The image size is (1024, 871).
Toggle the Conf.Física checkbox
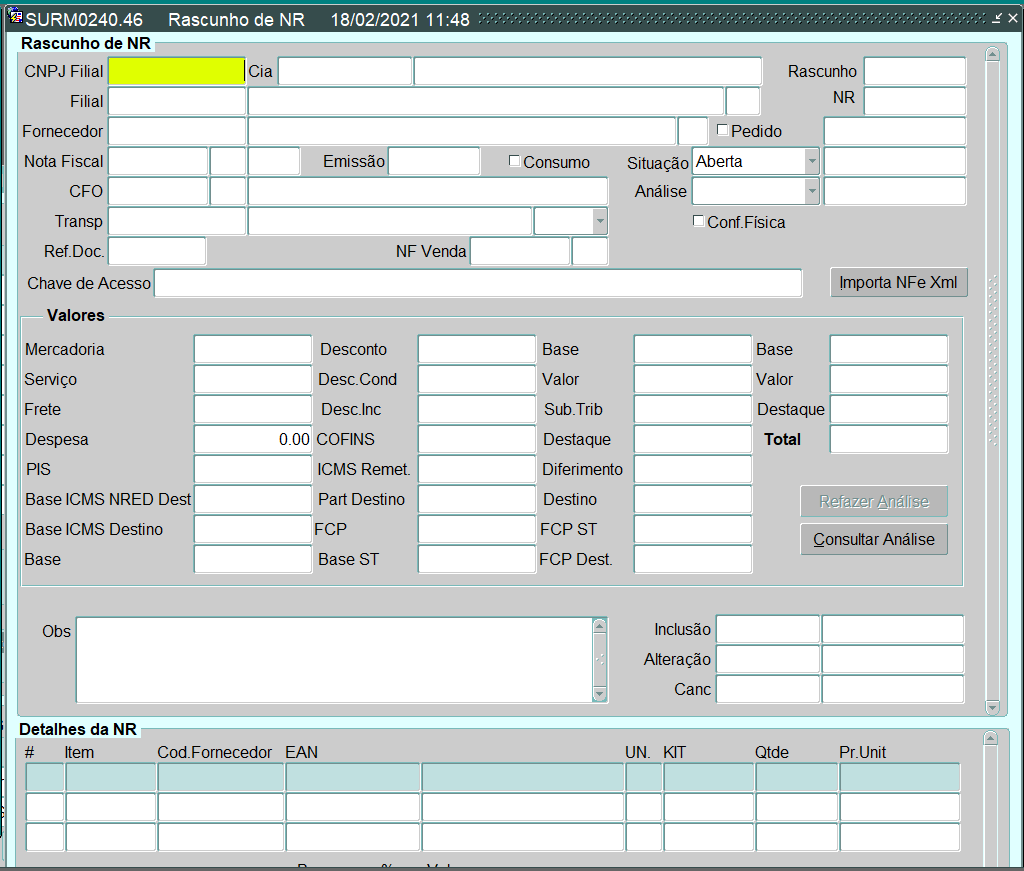pyautogui.click(x=698, y=221)
